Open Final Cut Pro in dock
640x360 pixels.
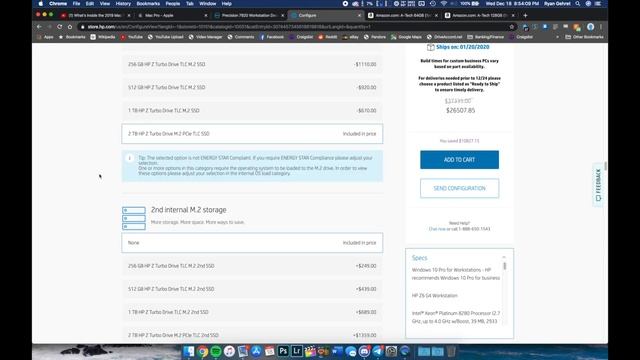point(310,351)
